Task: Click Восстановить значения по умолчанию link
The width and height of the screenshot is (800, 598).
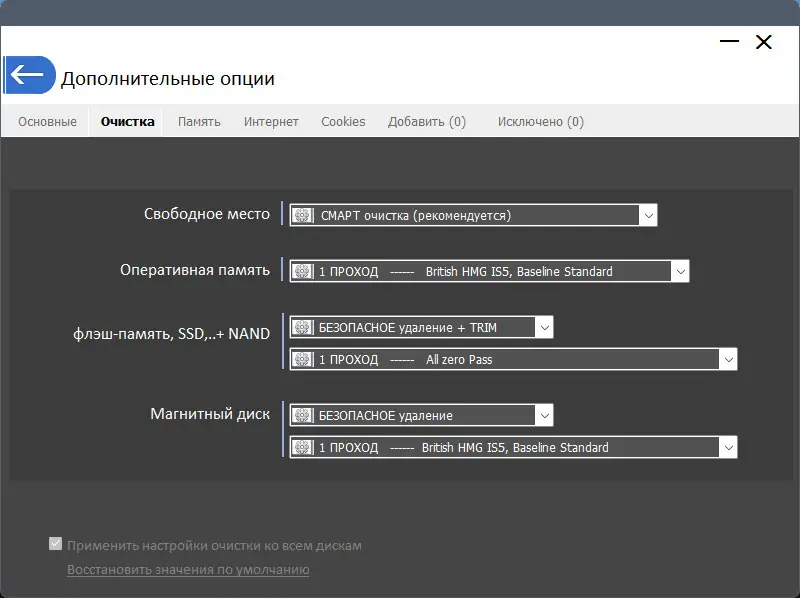Action: [188, 570]
